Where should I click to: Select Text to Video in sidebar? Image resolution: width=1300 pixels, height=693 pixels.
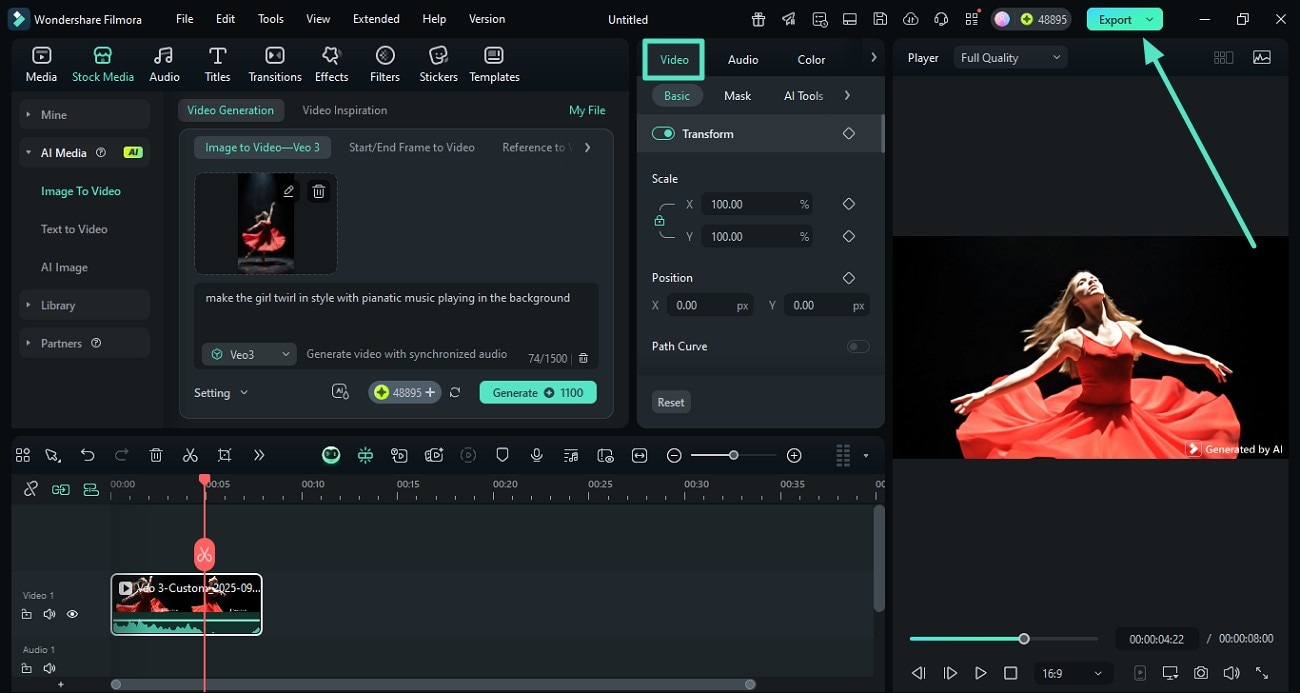click(x=74, y=229)
